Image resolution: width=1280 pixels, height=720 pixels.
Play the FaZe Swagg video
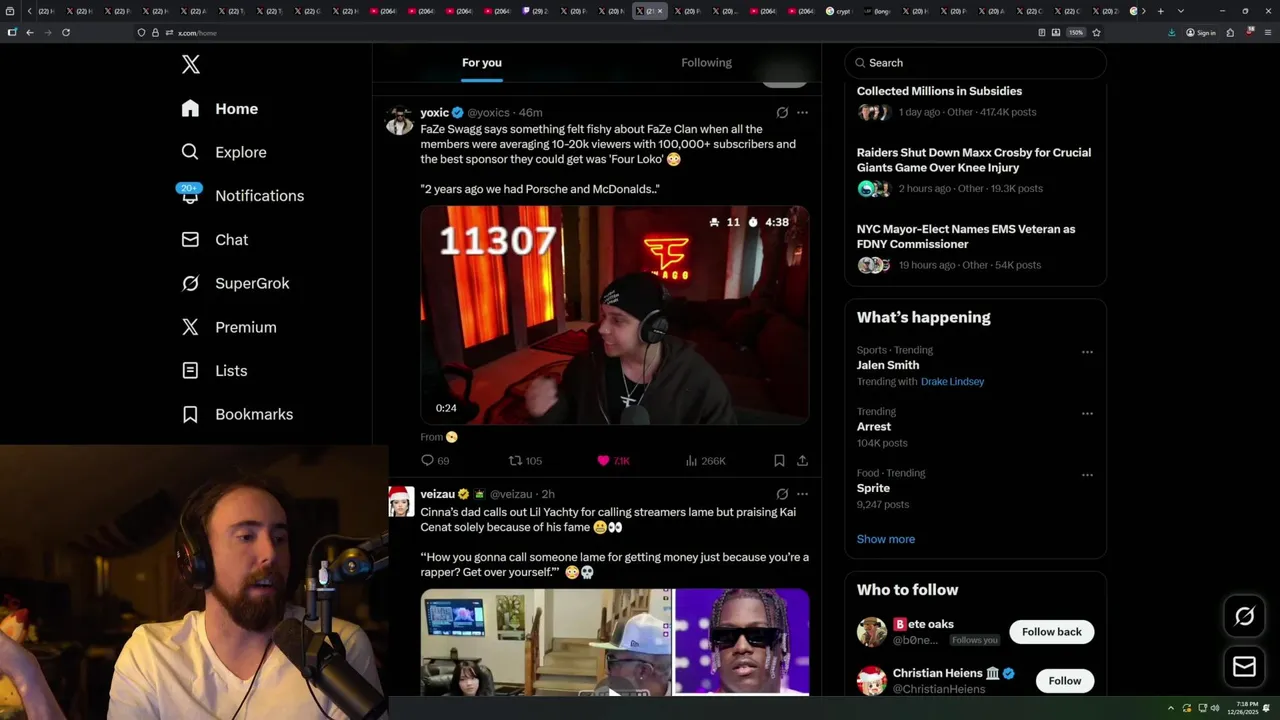point(614,315)
